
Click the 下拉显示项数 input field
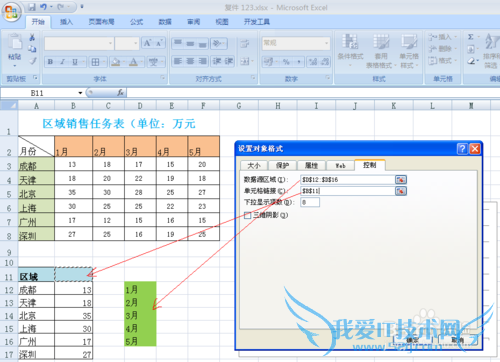click(x=310, y=202)
